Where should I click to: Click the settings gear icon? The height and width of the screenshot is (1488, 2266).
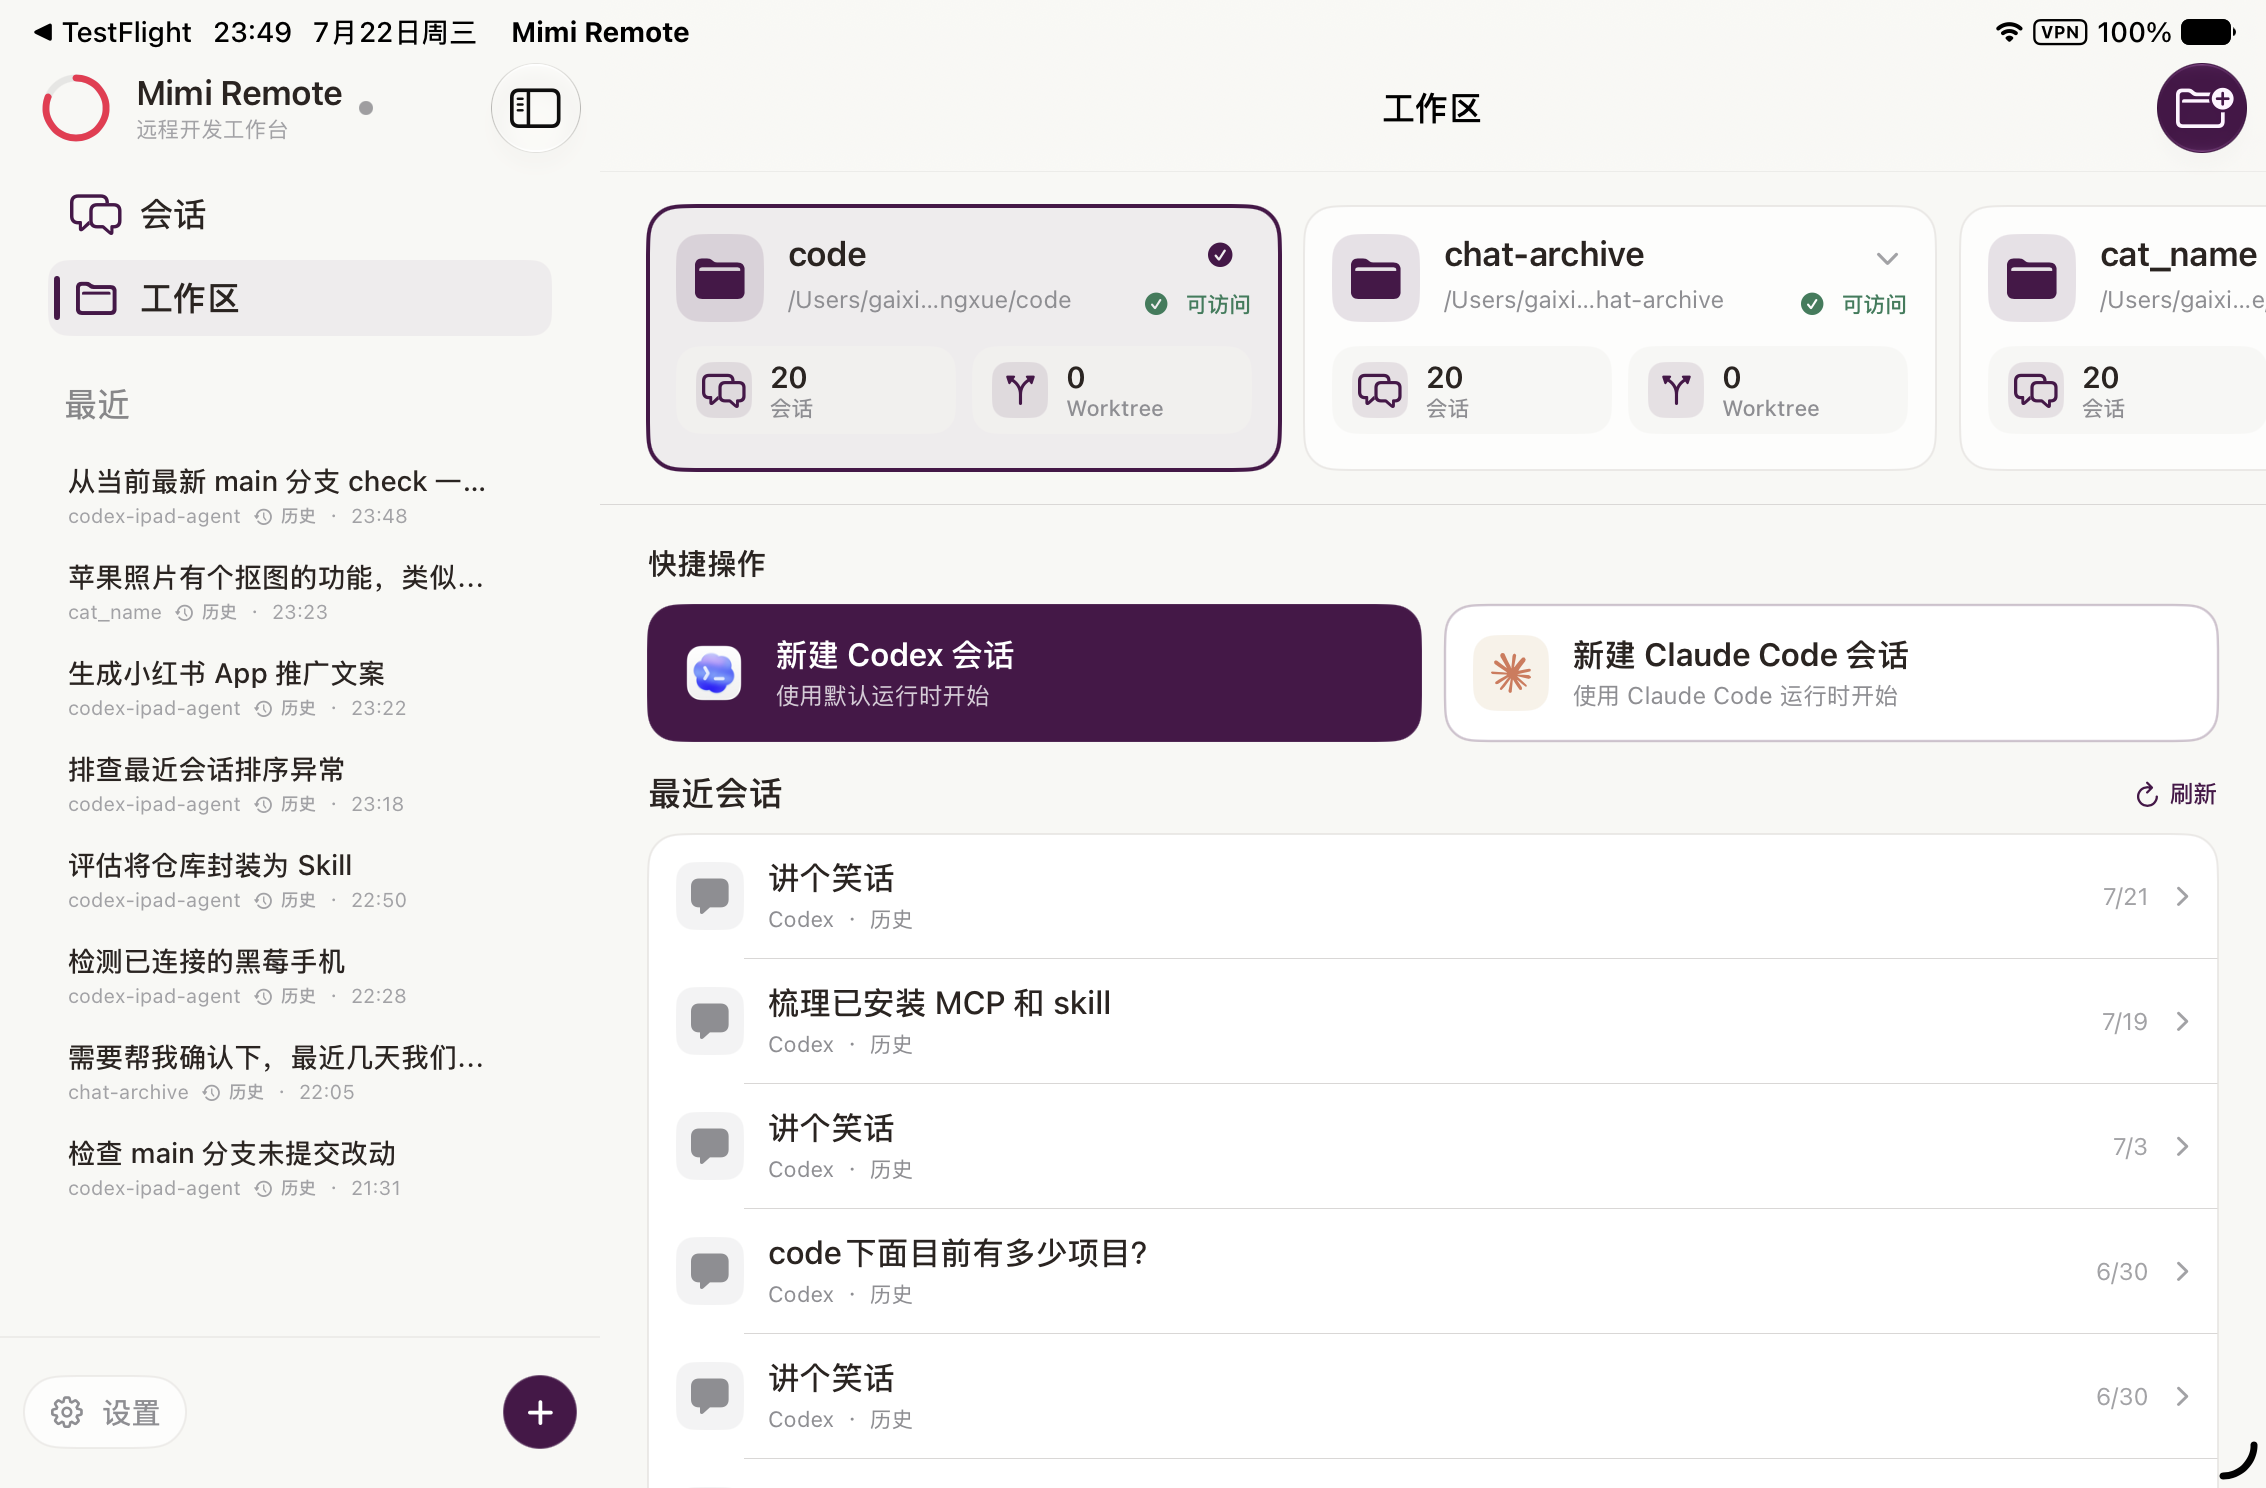click(67, 1412)
